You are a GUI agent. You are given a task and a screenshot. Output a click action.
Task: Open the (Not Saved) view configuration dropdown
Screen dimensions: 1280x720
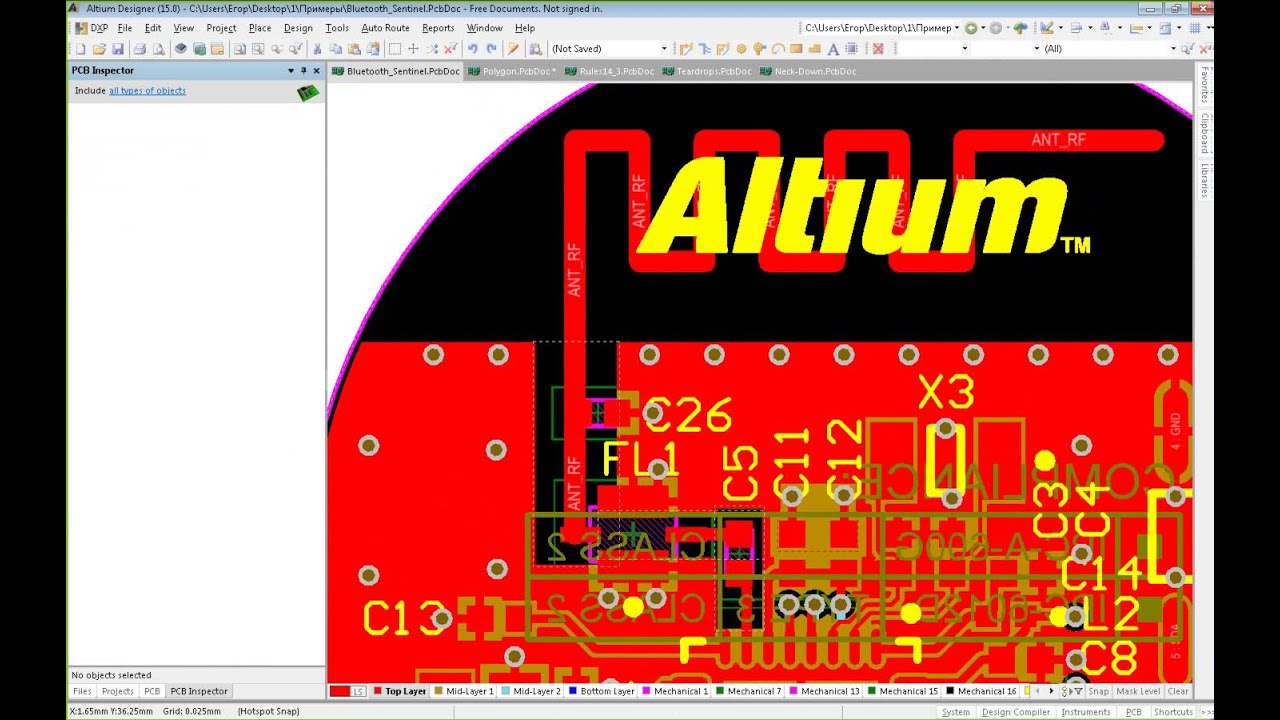point(664,48)
